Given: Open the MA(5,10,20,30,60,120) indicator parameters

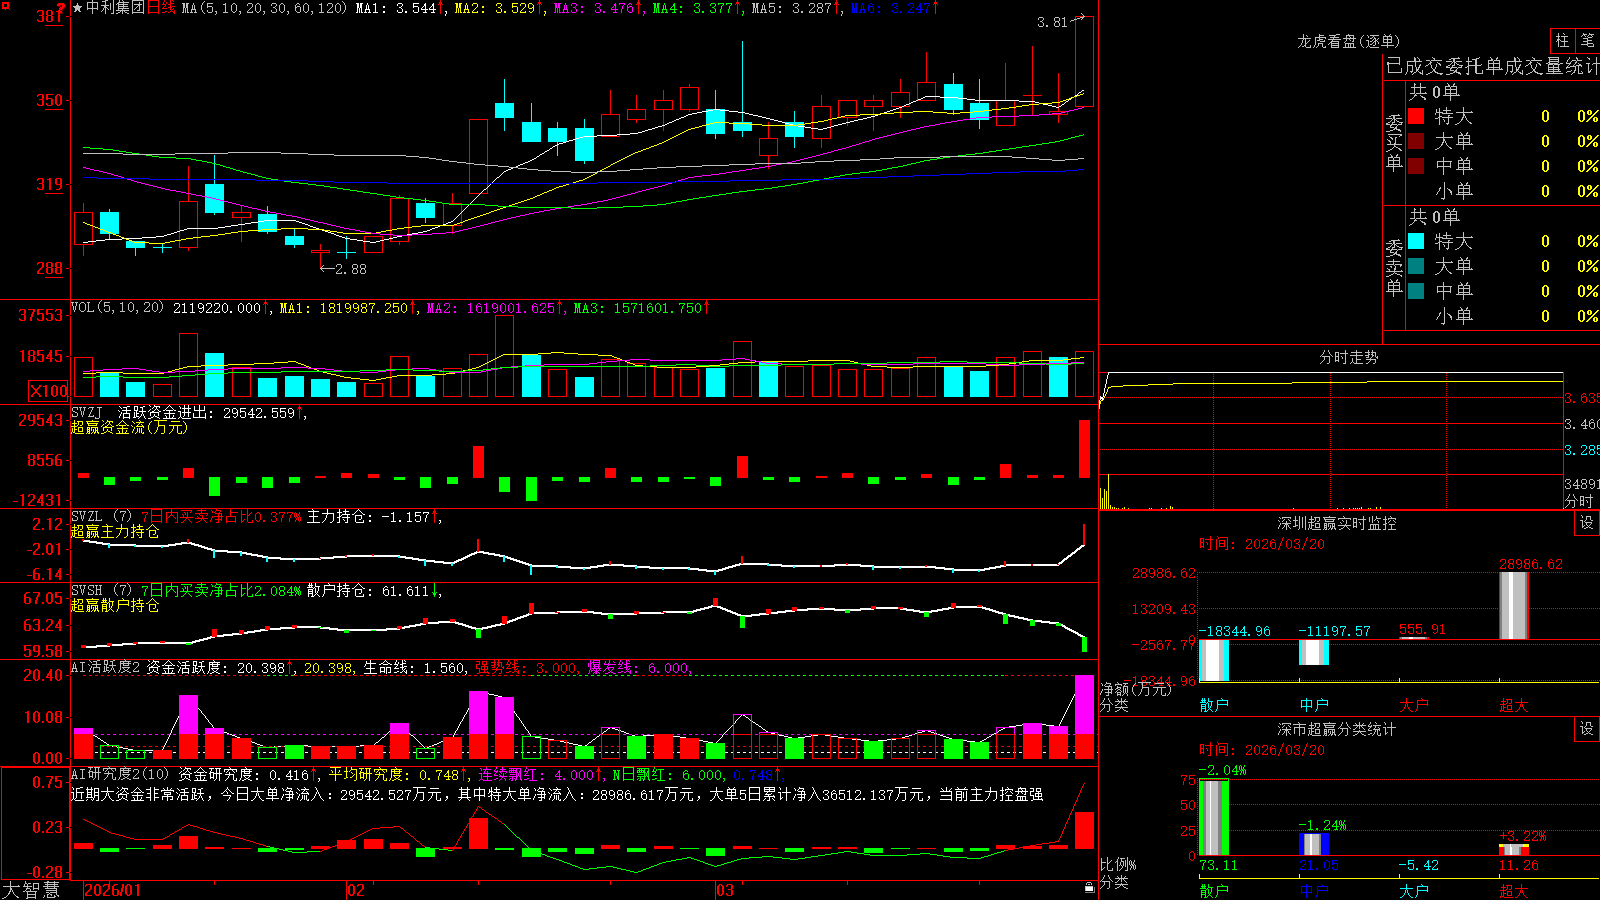Looking at the screenshot, I should point(264,8).
